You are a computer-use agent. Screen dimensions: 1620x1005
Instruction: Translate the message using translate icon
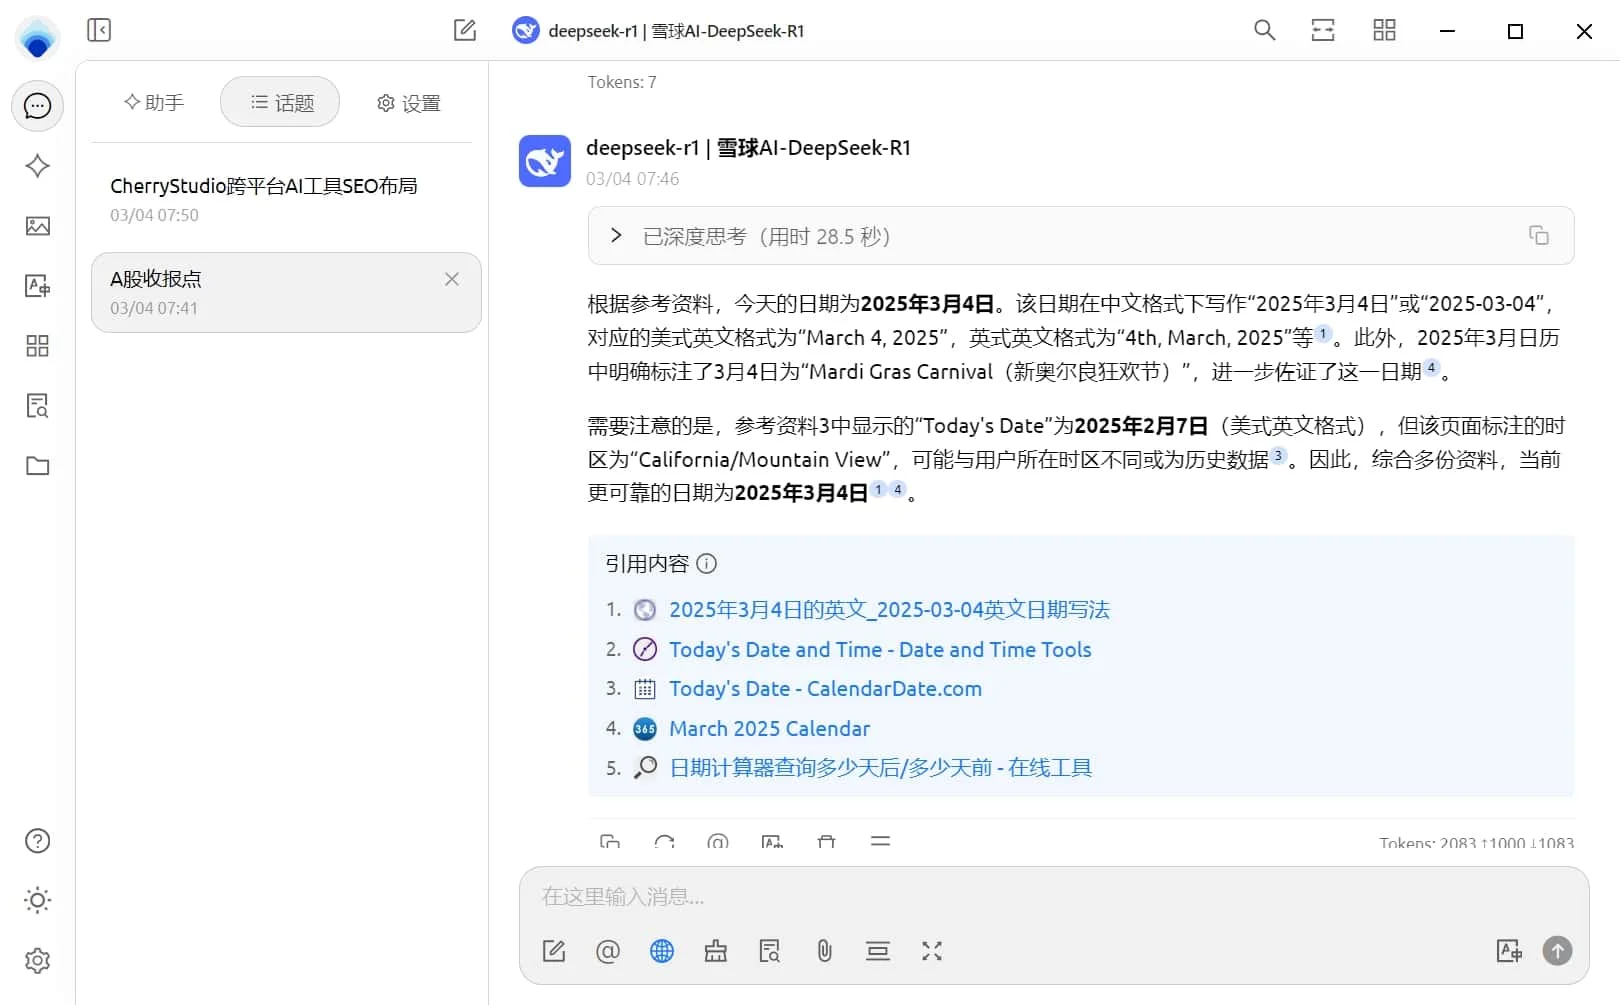[x=772, y=842]
